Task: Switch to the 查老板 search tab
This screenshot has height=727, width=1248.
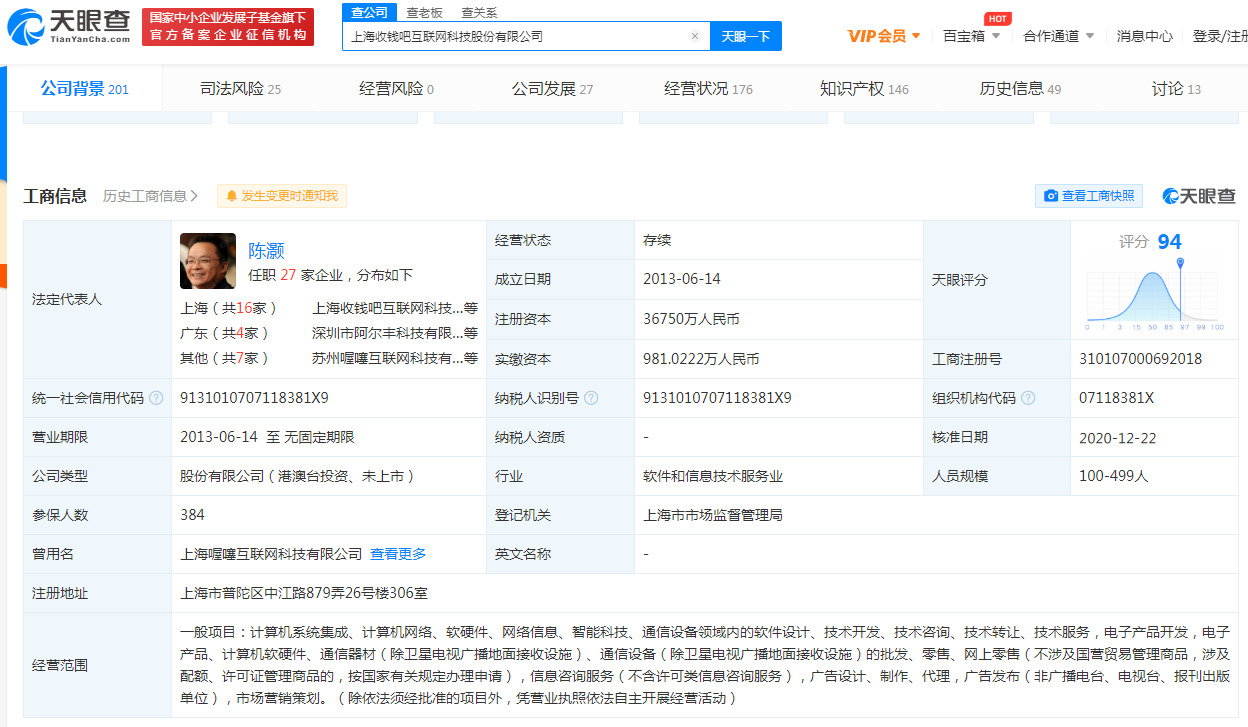Action: coord(425,12)
